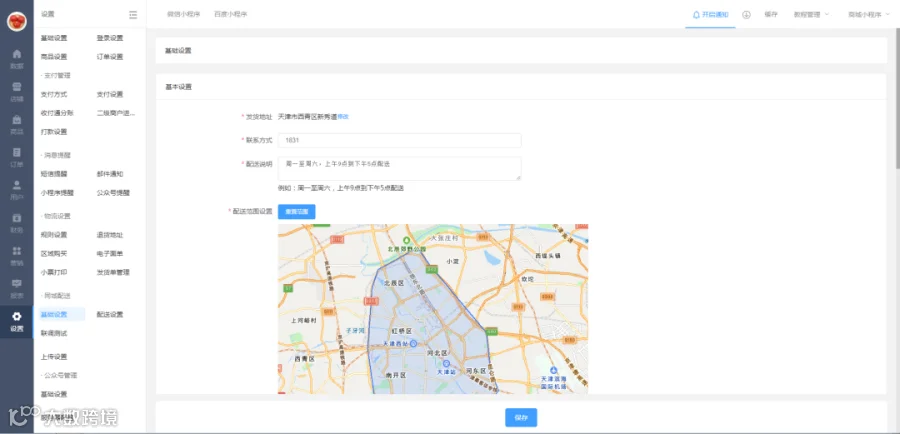Click the blue 保存 save button

pos(521,417)
